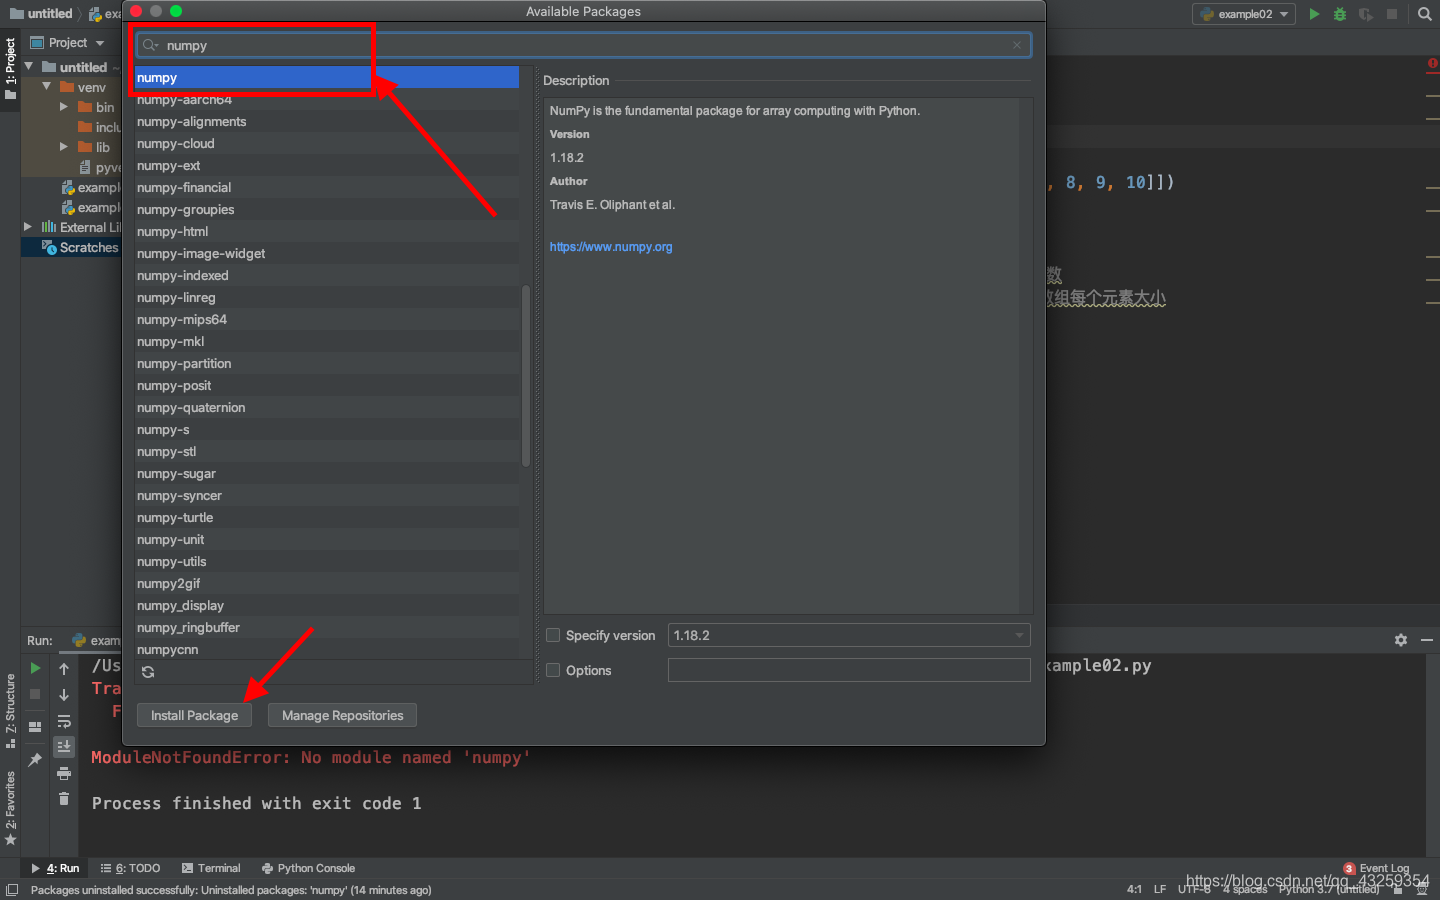The height and width of the screenshot is (900, 1440).
Task: Debug example02 with the bug icon
Action: [1339, 14]
